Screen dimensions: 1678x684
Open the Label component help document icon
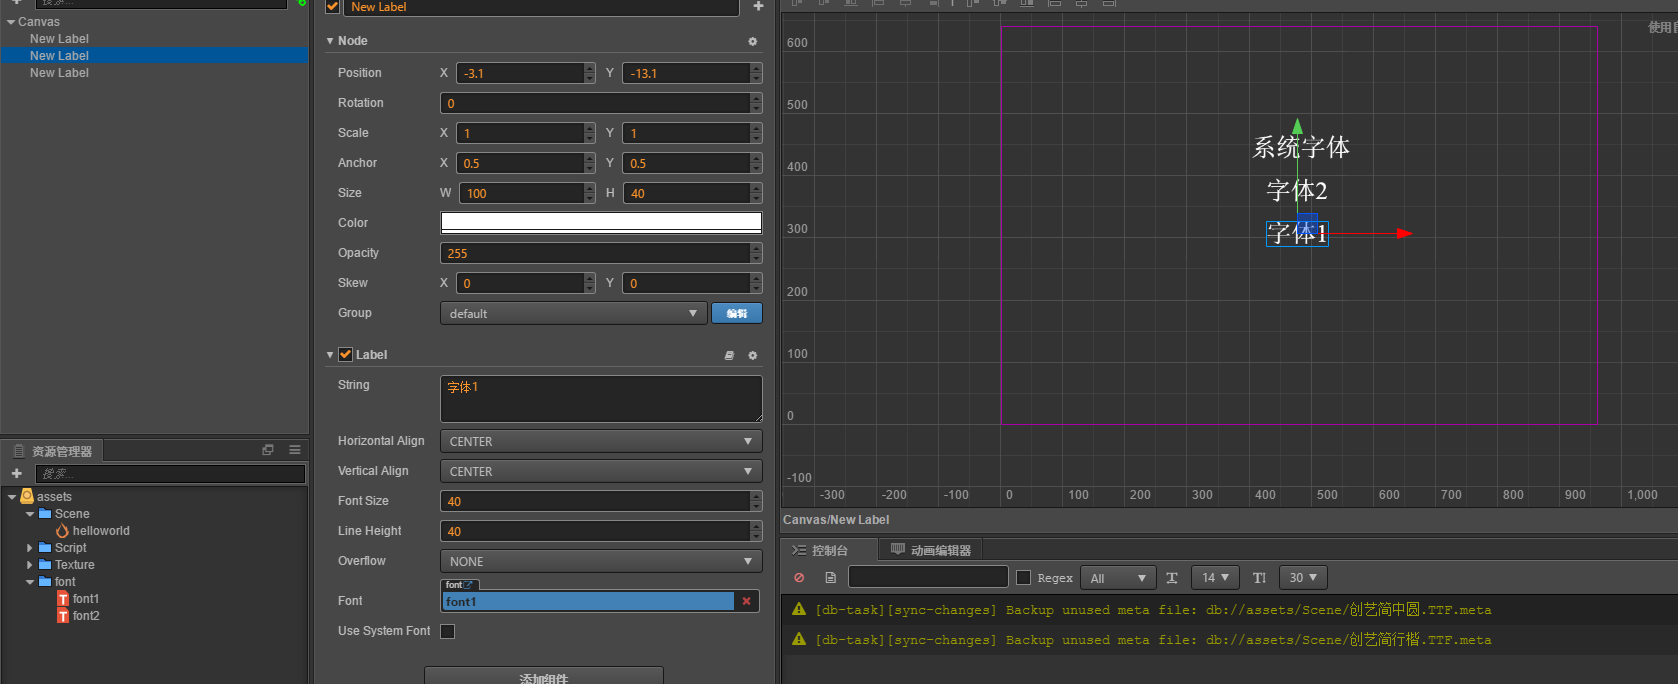[x=729, y=355]
